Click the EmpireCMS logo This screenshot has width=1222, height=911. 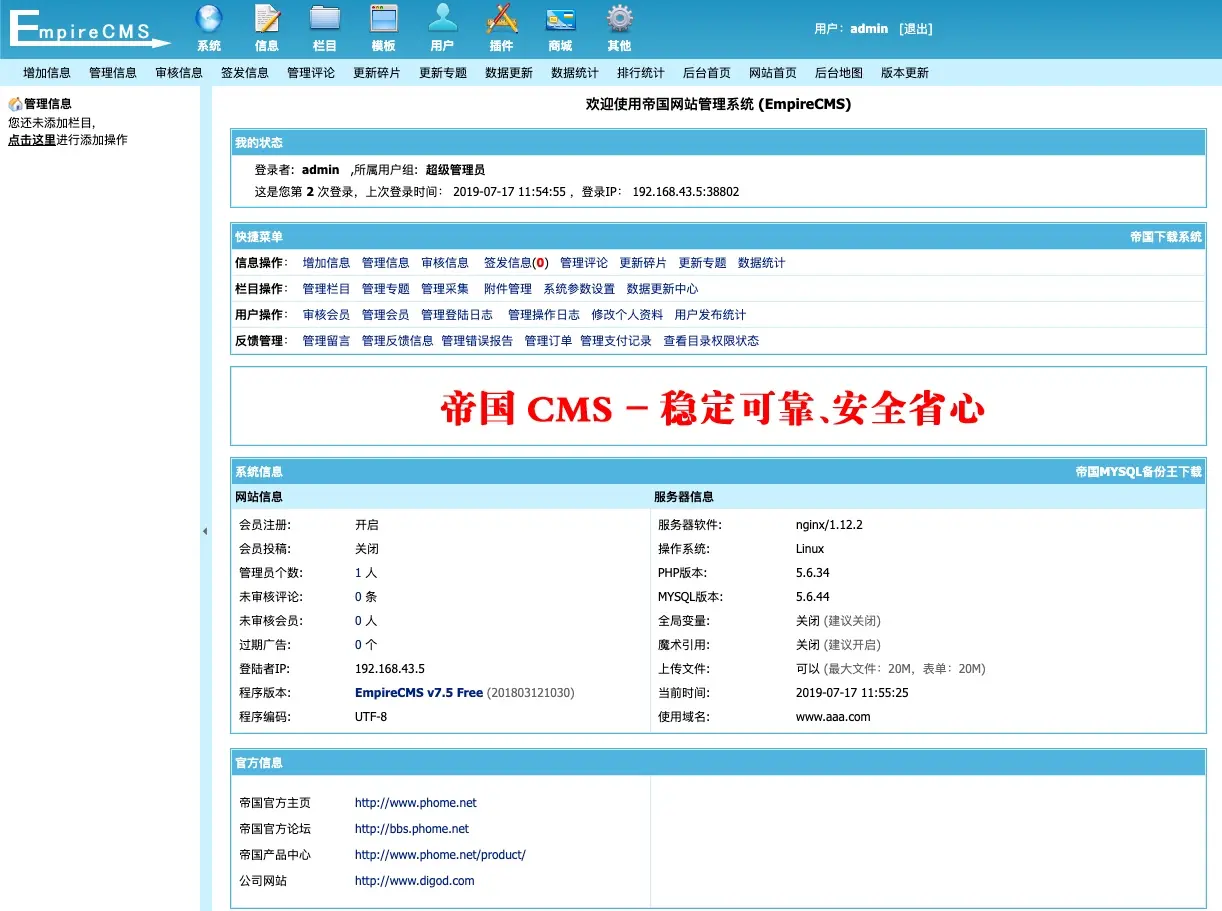click(90, 28)
